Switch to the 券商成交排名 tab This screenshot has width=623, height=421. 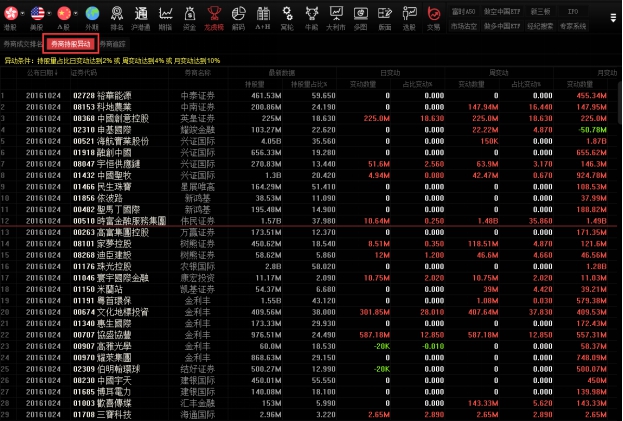(x=21, y=45)
